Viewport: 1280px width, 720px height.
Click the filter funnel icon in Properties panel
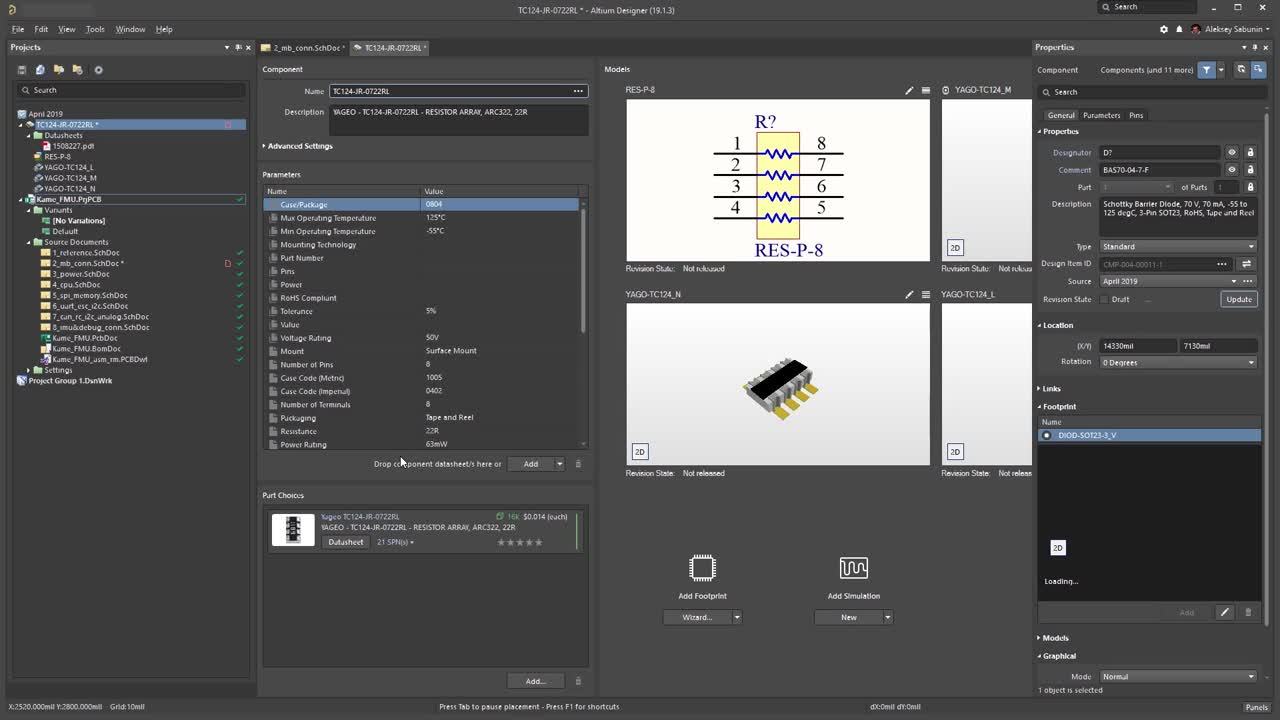click(1207, 70)
